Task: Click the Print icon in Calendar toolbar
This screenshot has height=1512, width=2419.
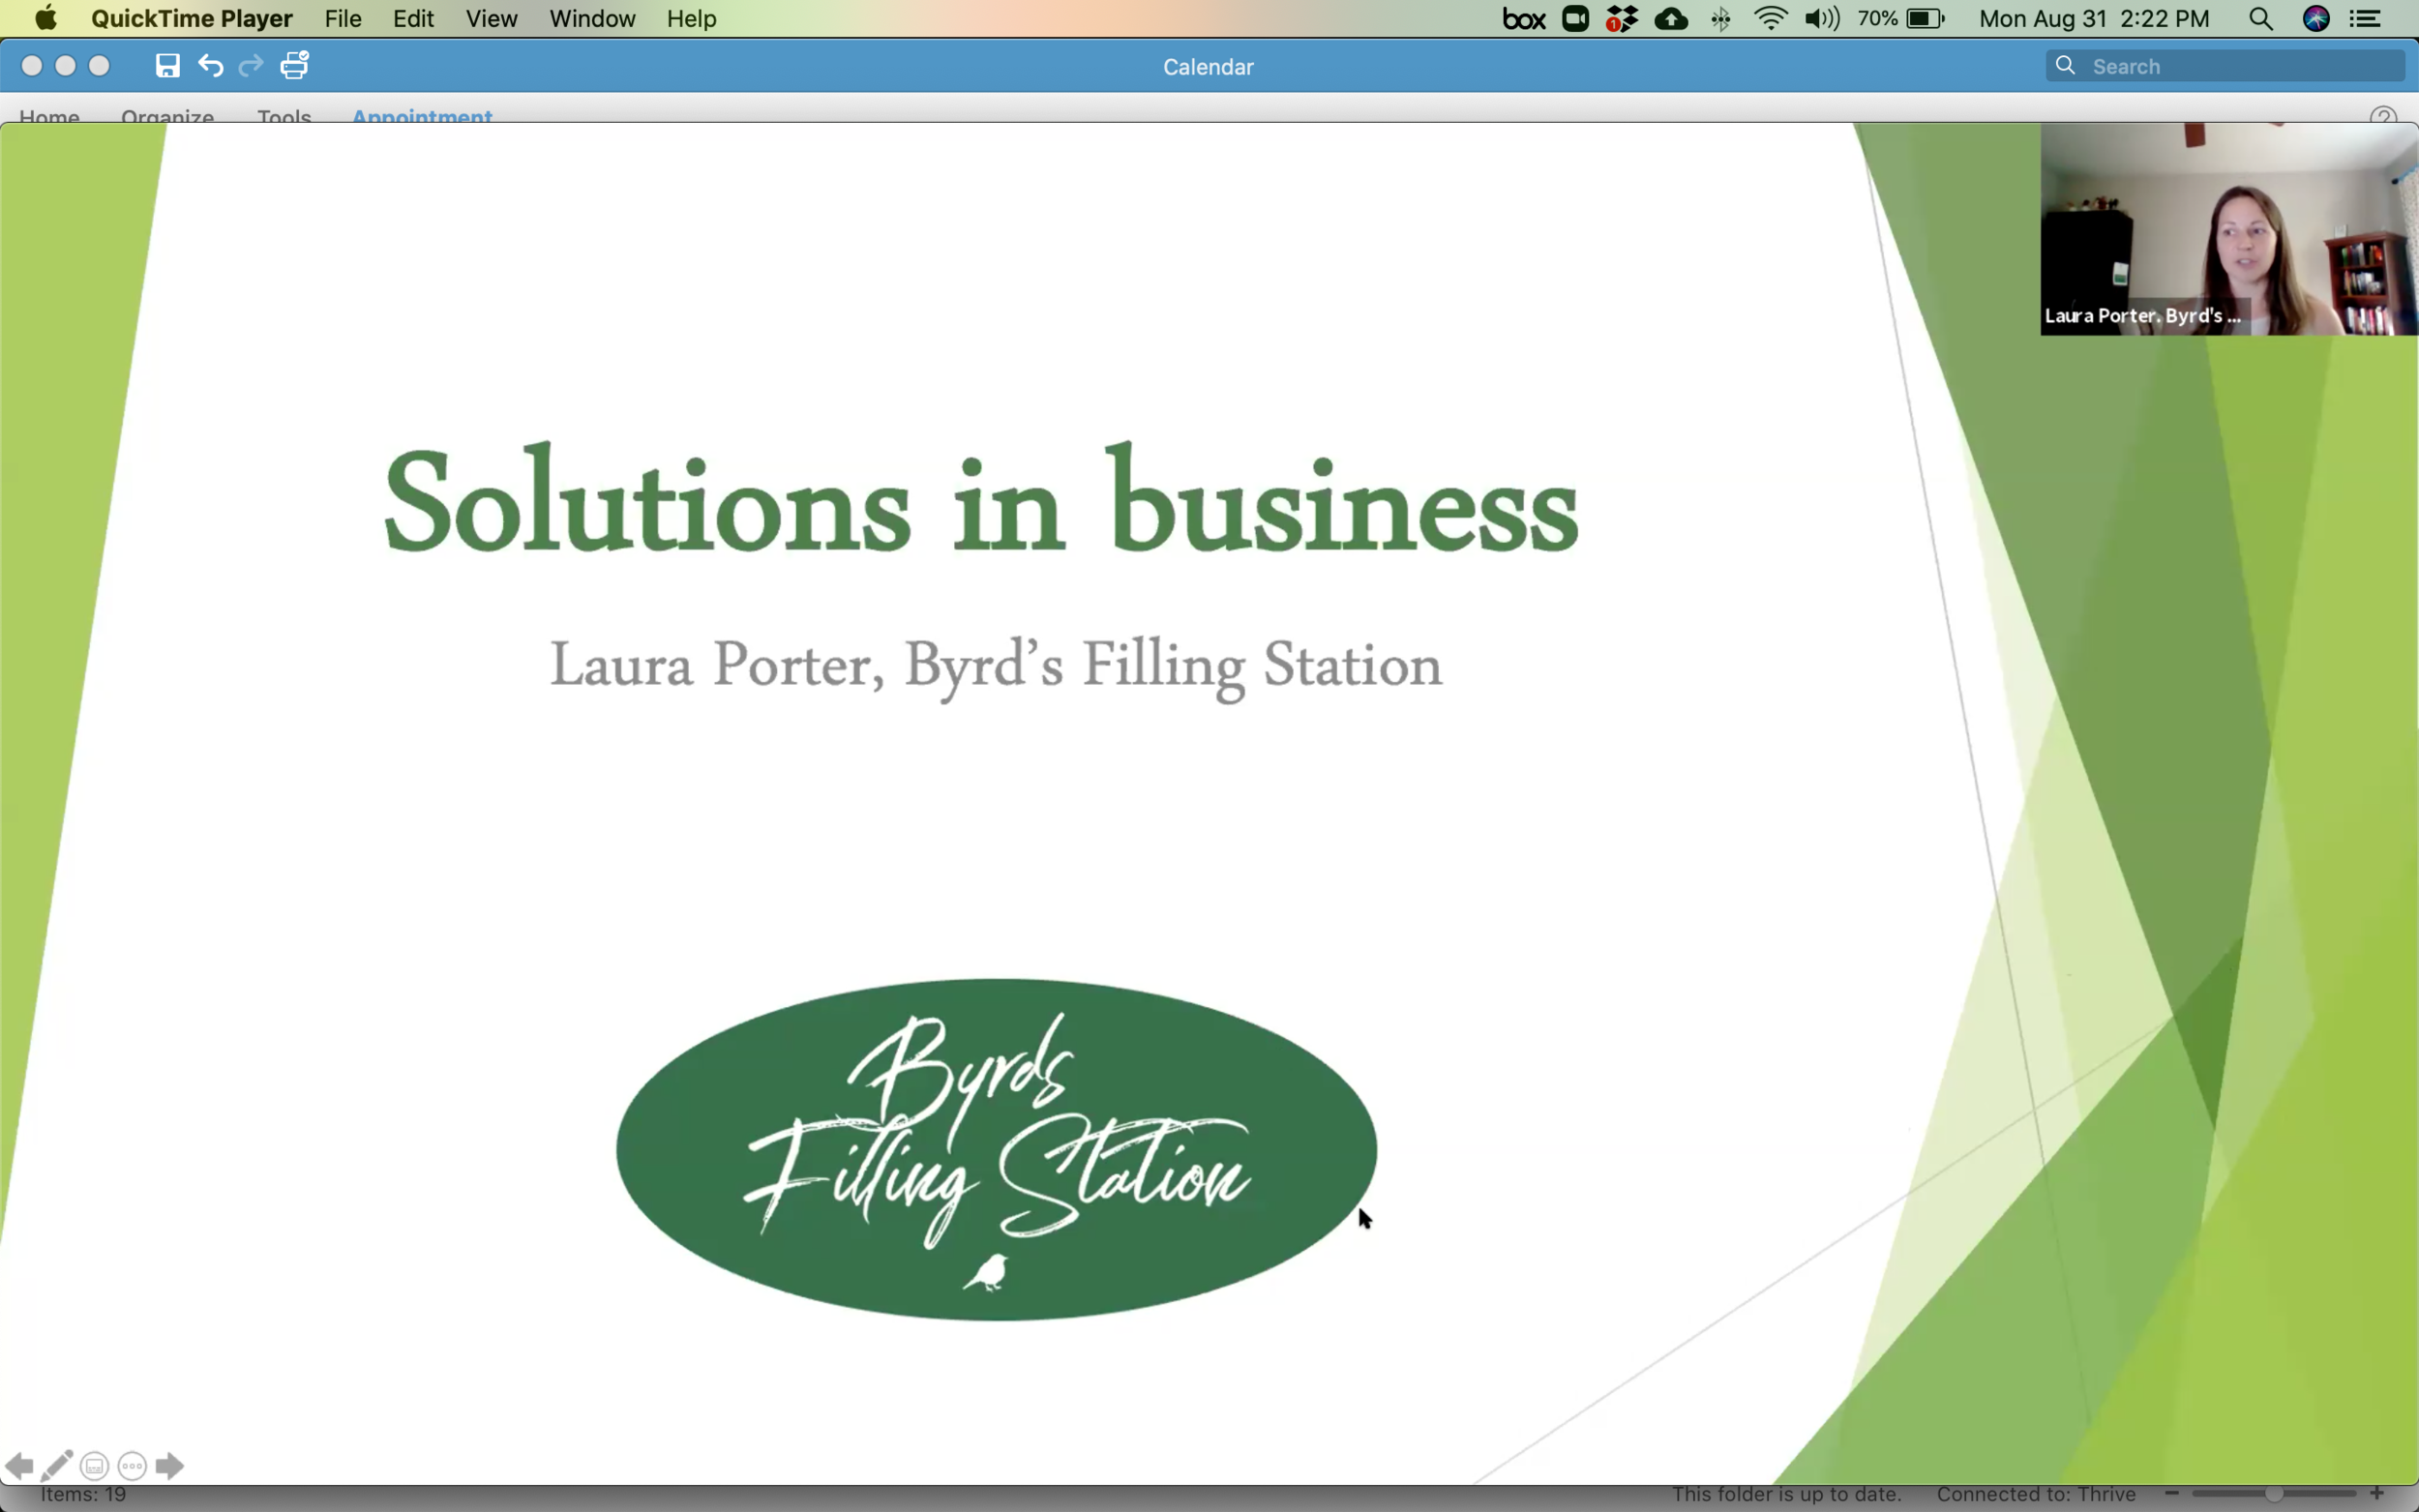Action: pos(295,66)
